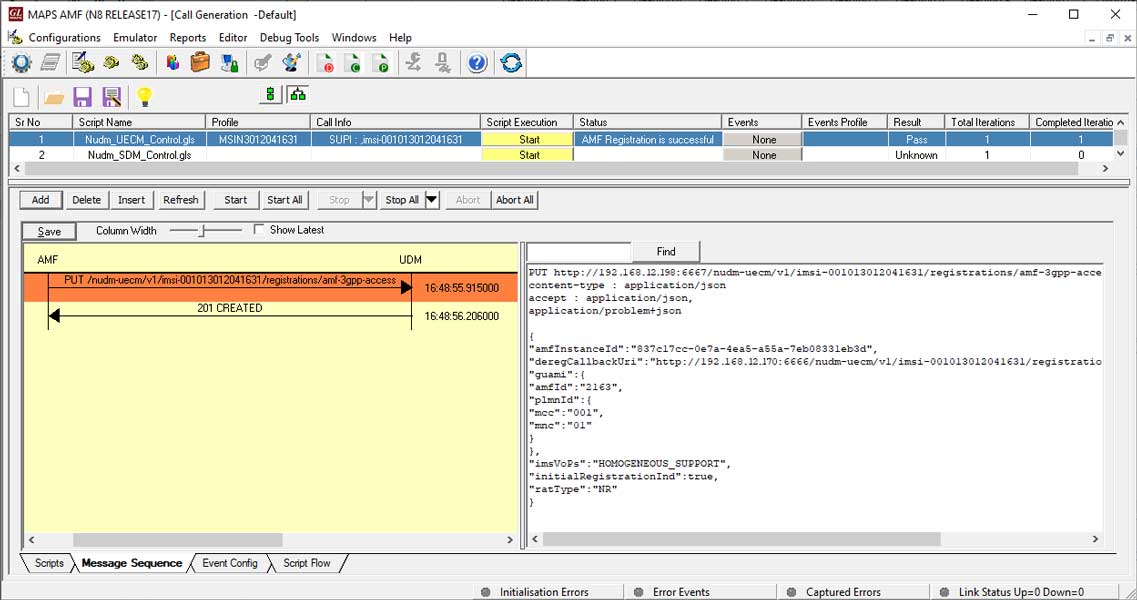Click the search text field beside Find
Image resolution: width=1137 pixels, height=600 pixels.
[x=579, y=251]
